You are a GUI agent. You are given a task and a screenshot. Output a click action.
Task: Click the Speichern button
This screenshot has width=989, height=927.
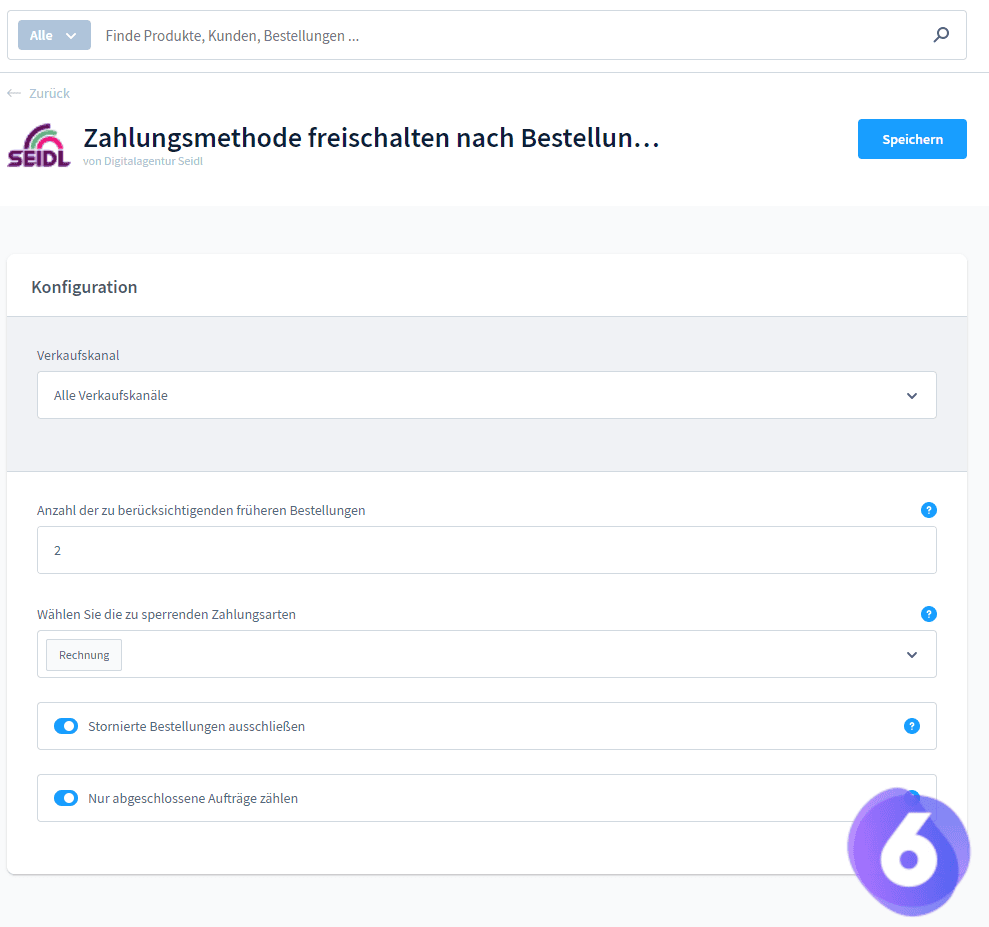pyautogui.click(x=911, y=138)
